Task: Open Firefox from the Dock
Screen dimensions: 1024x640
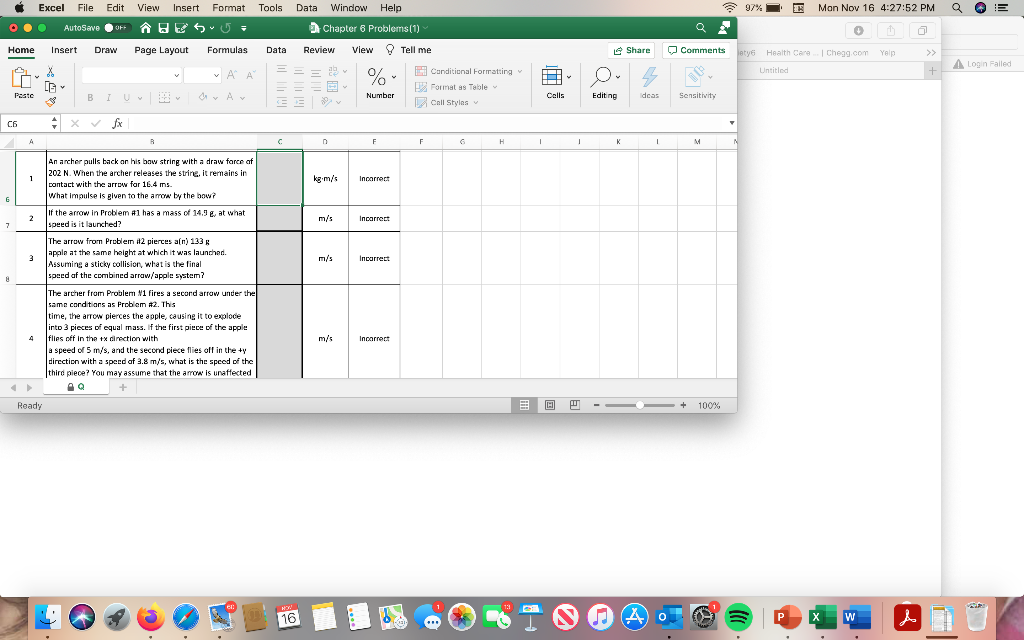Action: pos(151,616)
